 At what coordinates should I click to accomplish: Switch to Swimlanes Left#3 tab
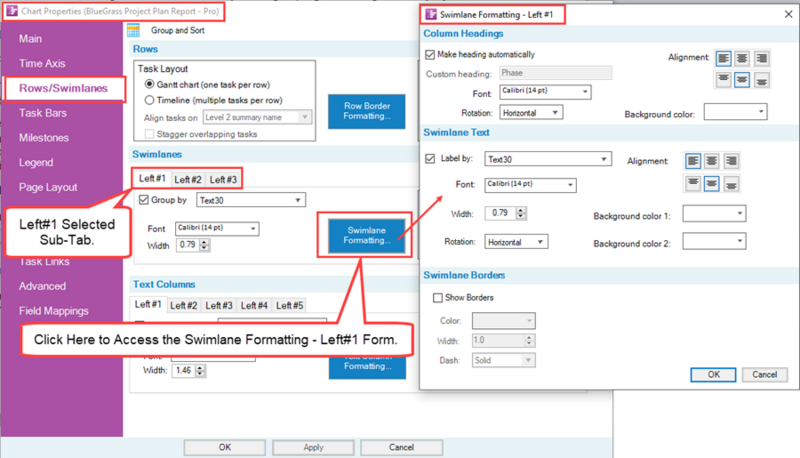[223, 180]
